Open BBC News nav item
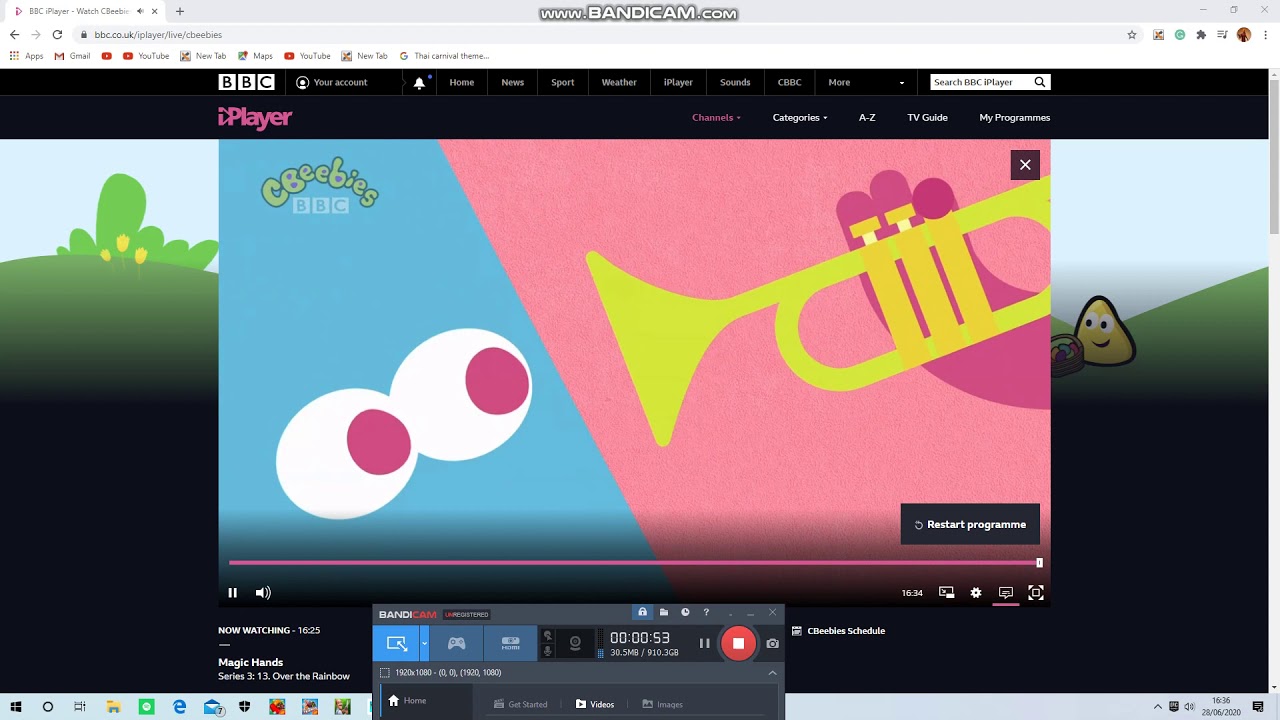Screen dimensions: 1280x720 (513, 82)
